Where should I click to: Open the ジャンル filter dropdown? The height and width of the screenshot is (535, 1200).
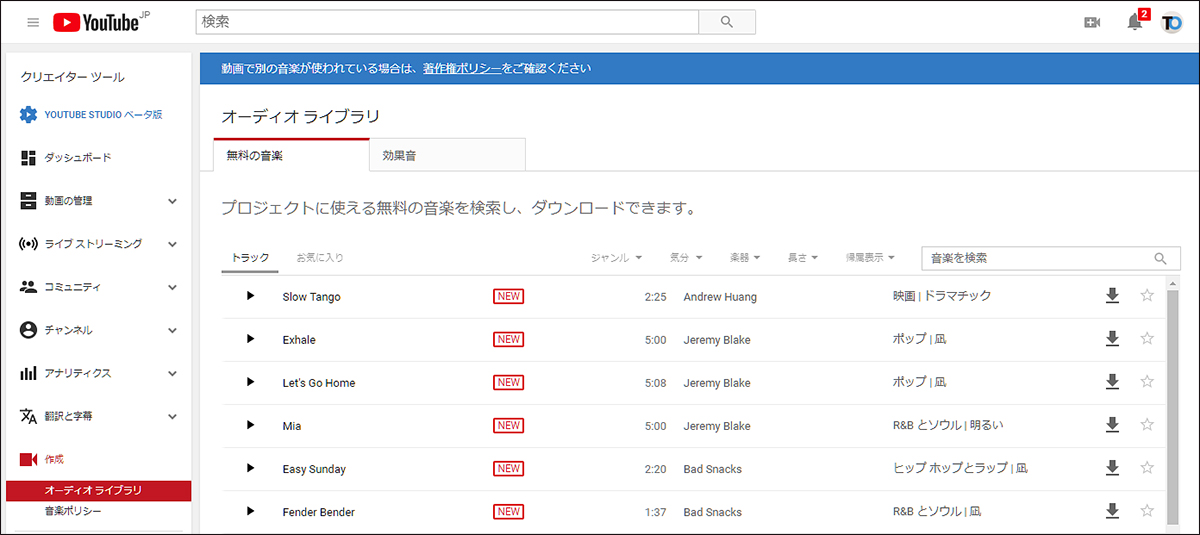coord(617,258)
